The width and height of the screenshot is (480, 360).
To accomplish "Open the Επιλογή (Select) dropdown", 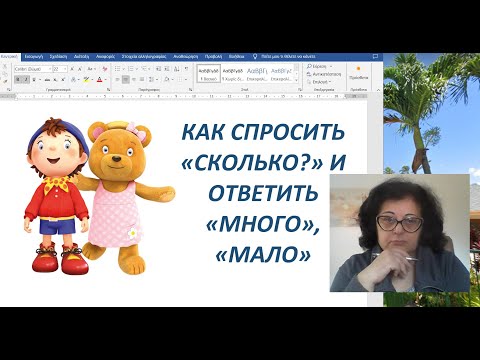I will tap(318, 82).
